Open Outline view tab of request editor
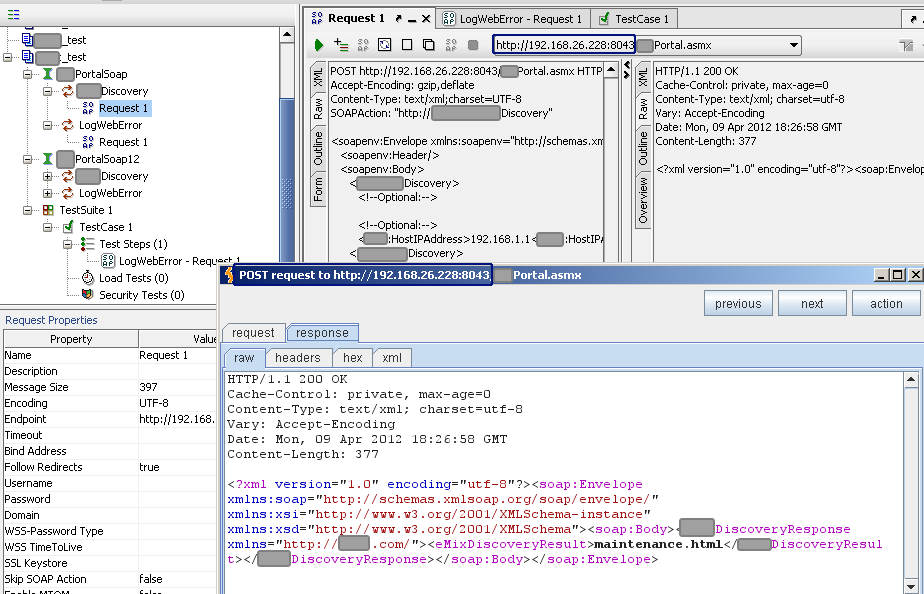Viewport: 924px width, 594px height. [318, 148]
